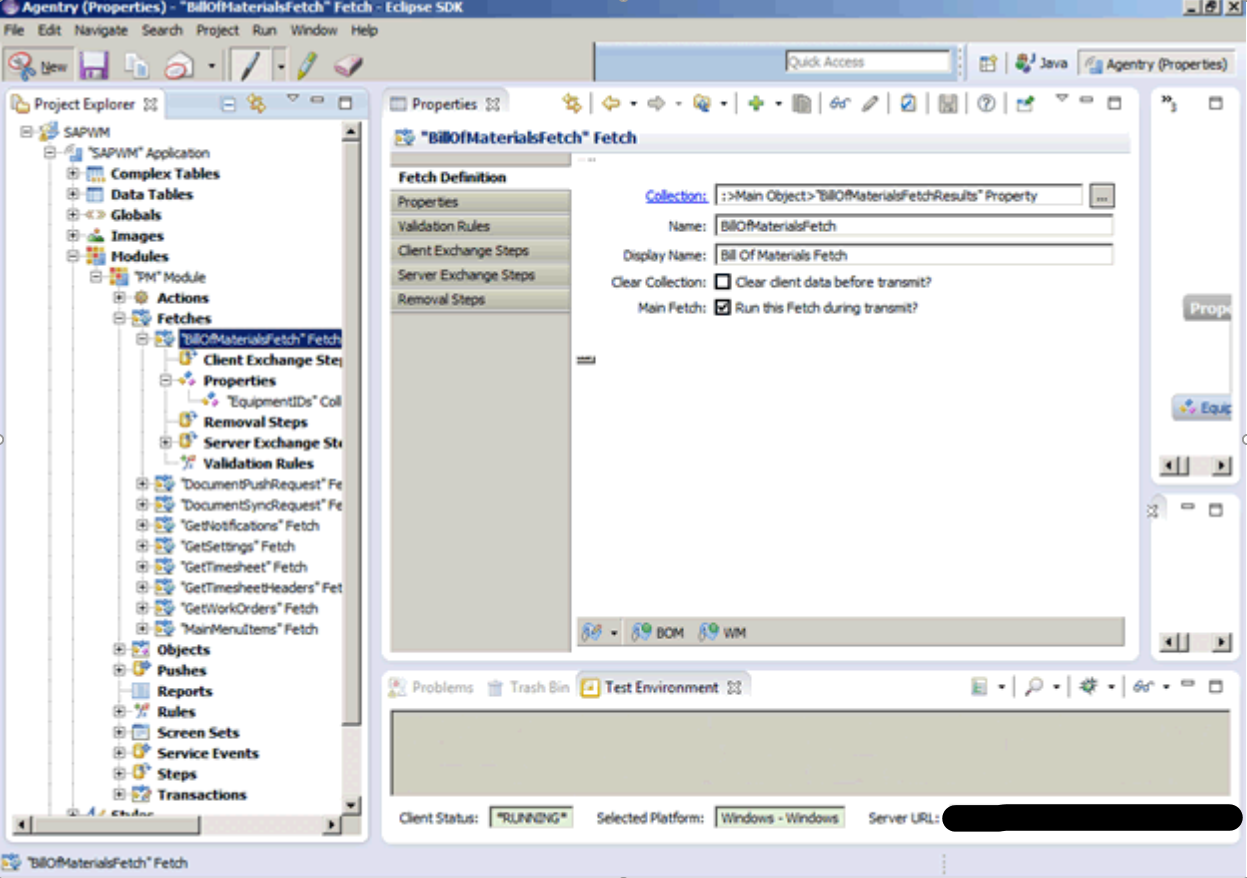
Task: Save with the purple floppy disk icon
Action: (x=94, y=66)
